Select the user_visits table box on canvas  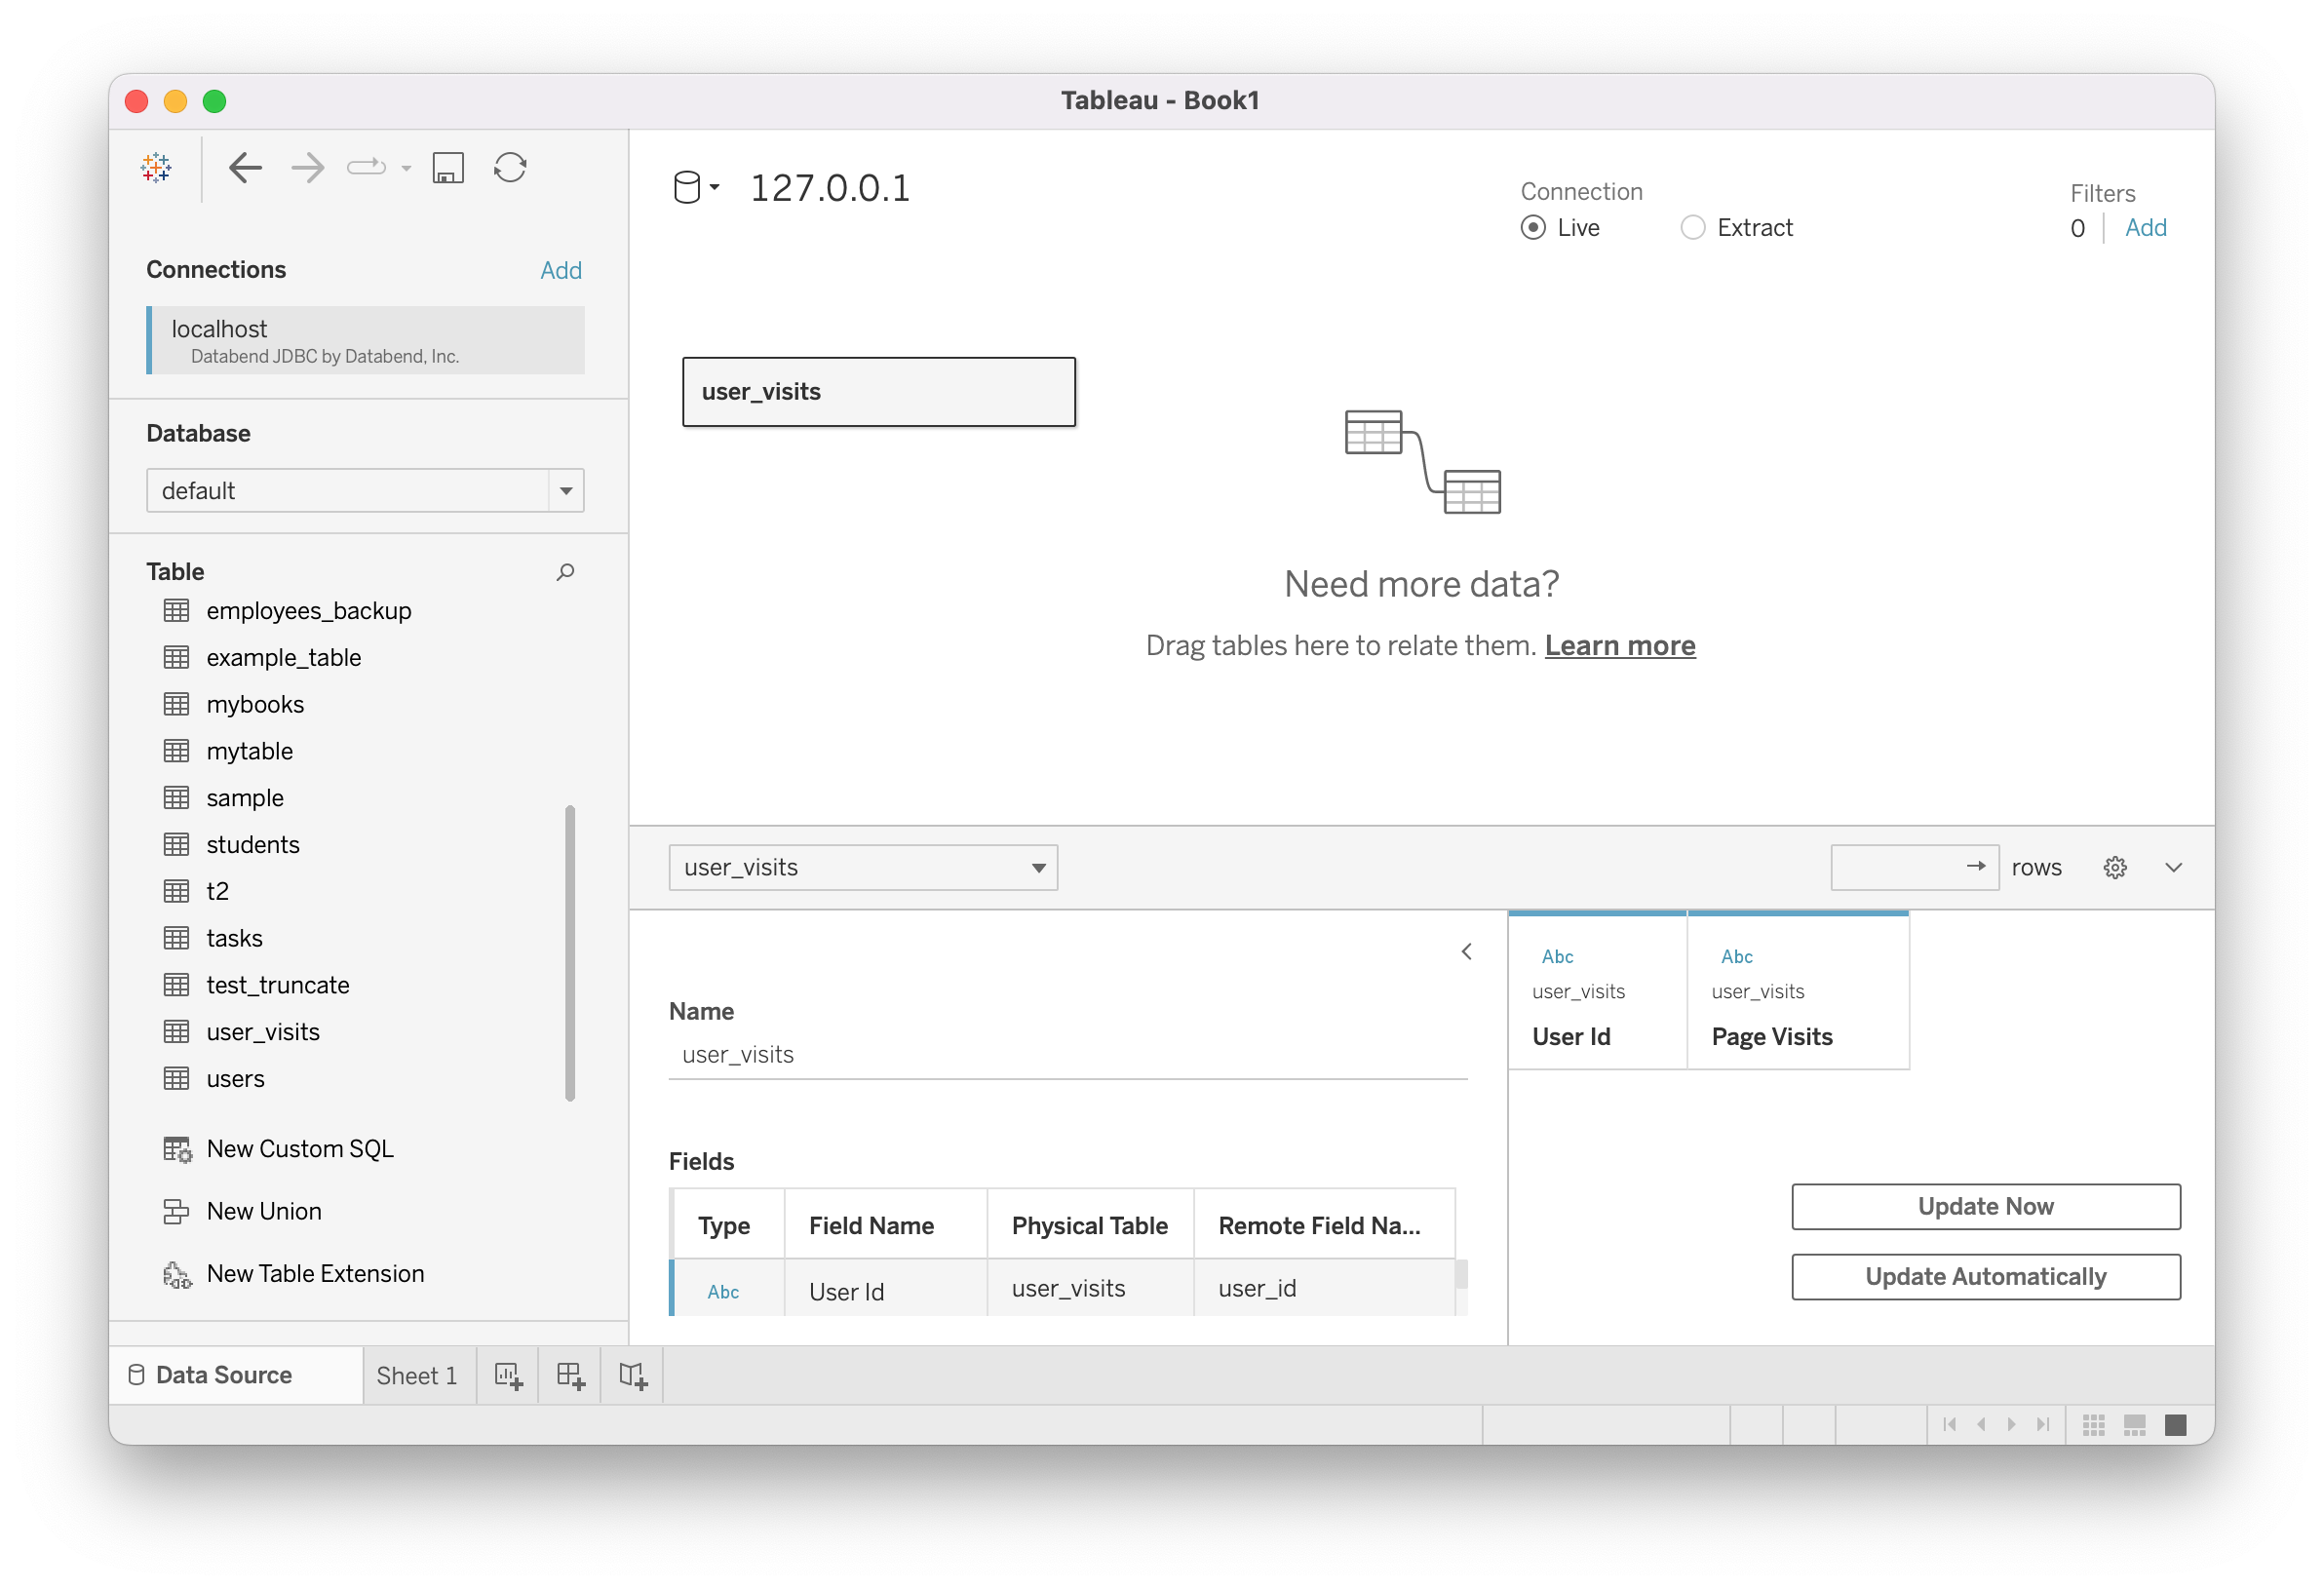point(879,392)
